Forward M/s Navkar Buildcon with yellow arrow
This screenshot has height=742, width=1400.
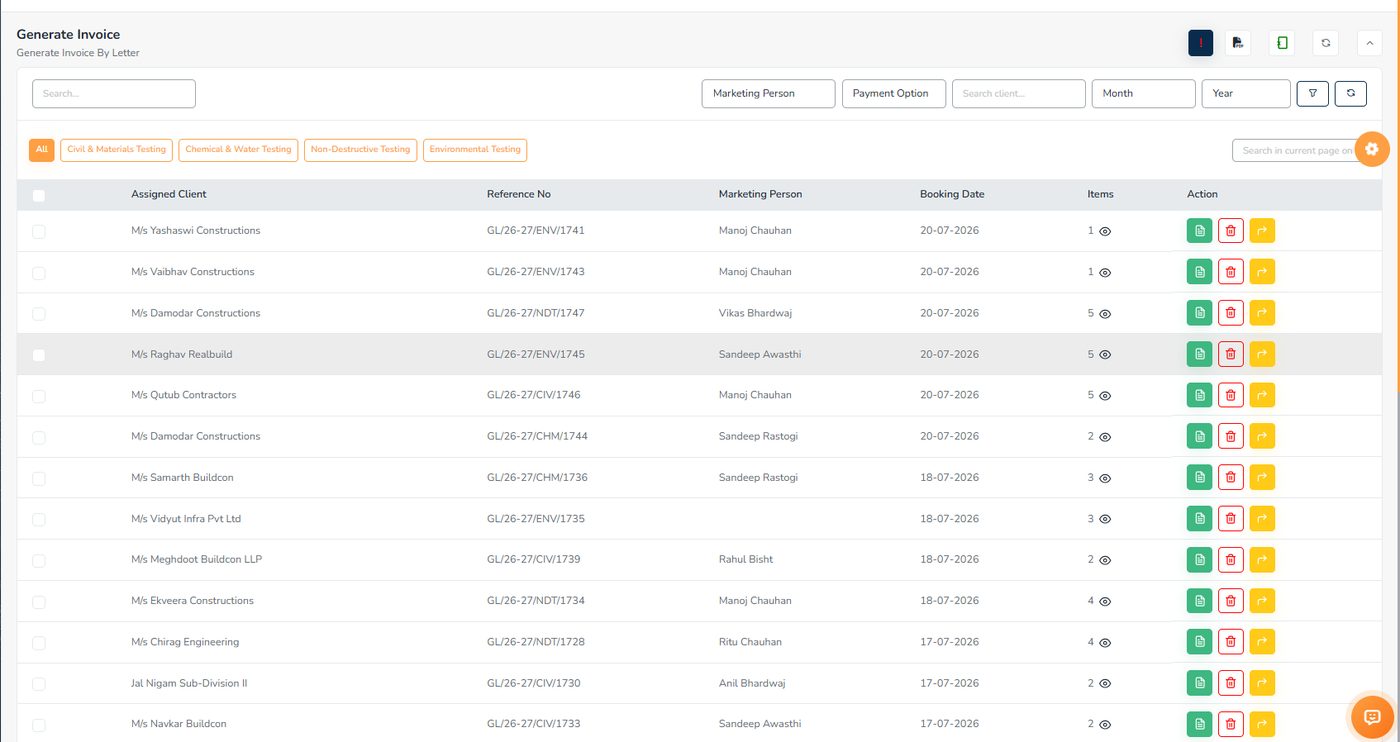1262,724
